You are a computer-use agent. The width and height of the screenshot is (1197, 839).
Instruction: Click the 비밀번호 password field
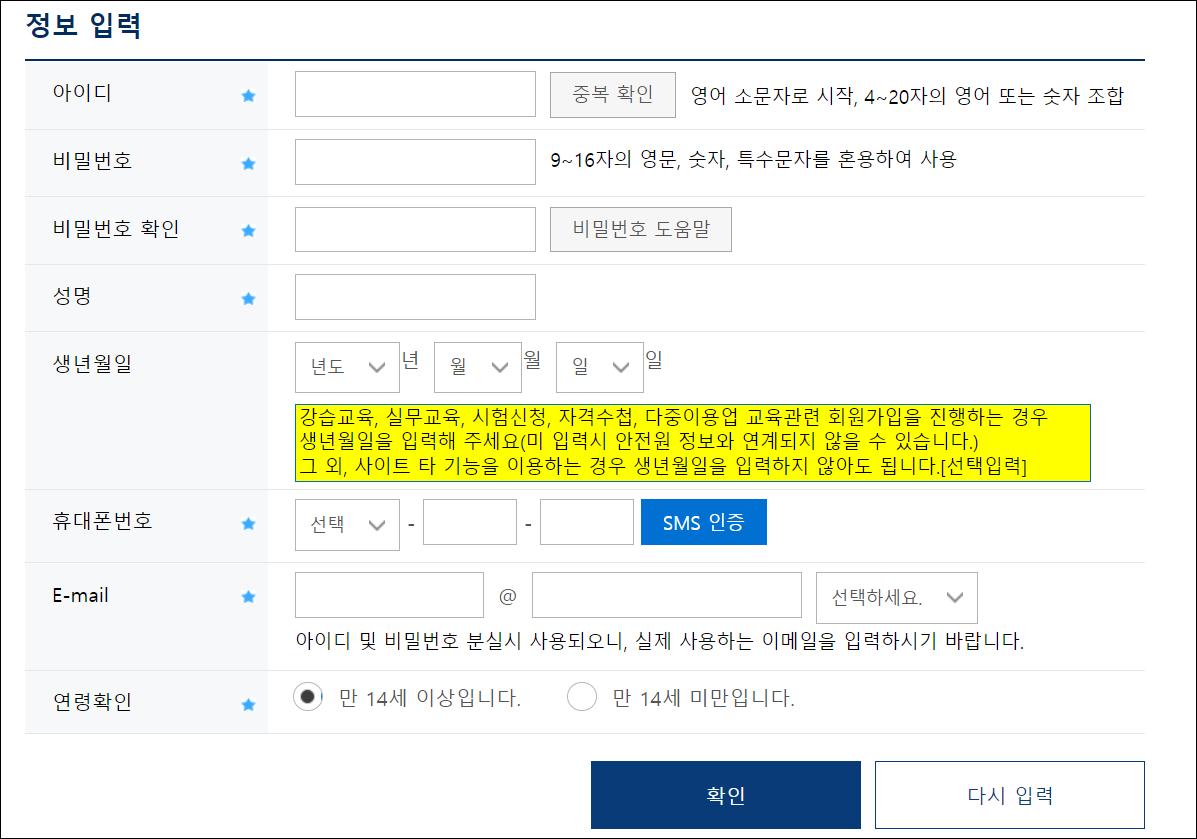click(x=414, y=161)
